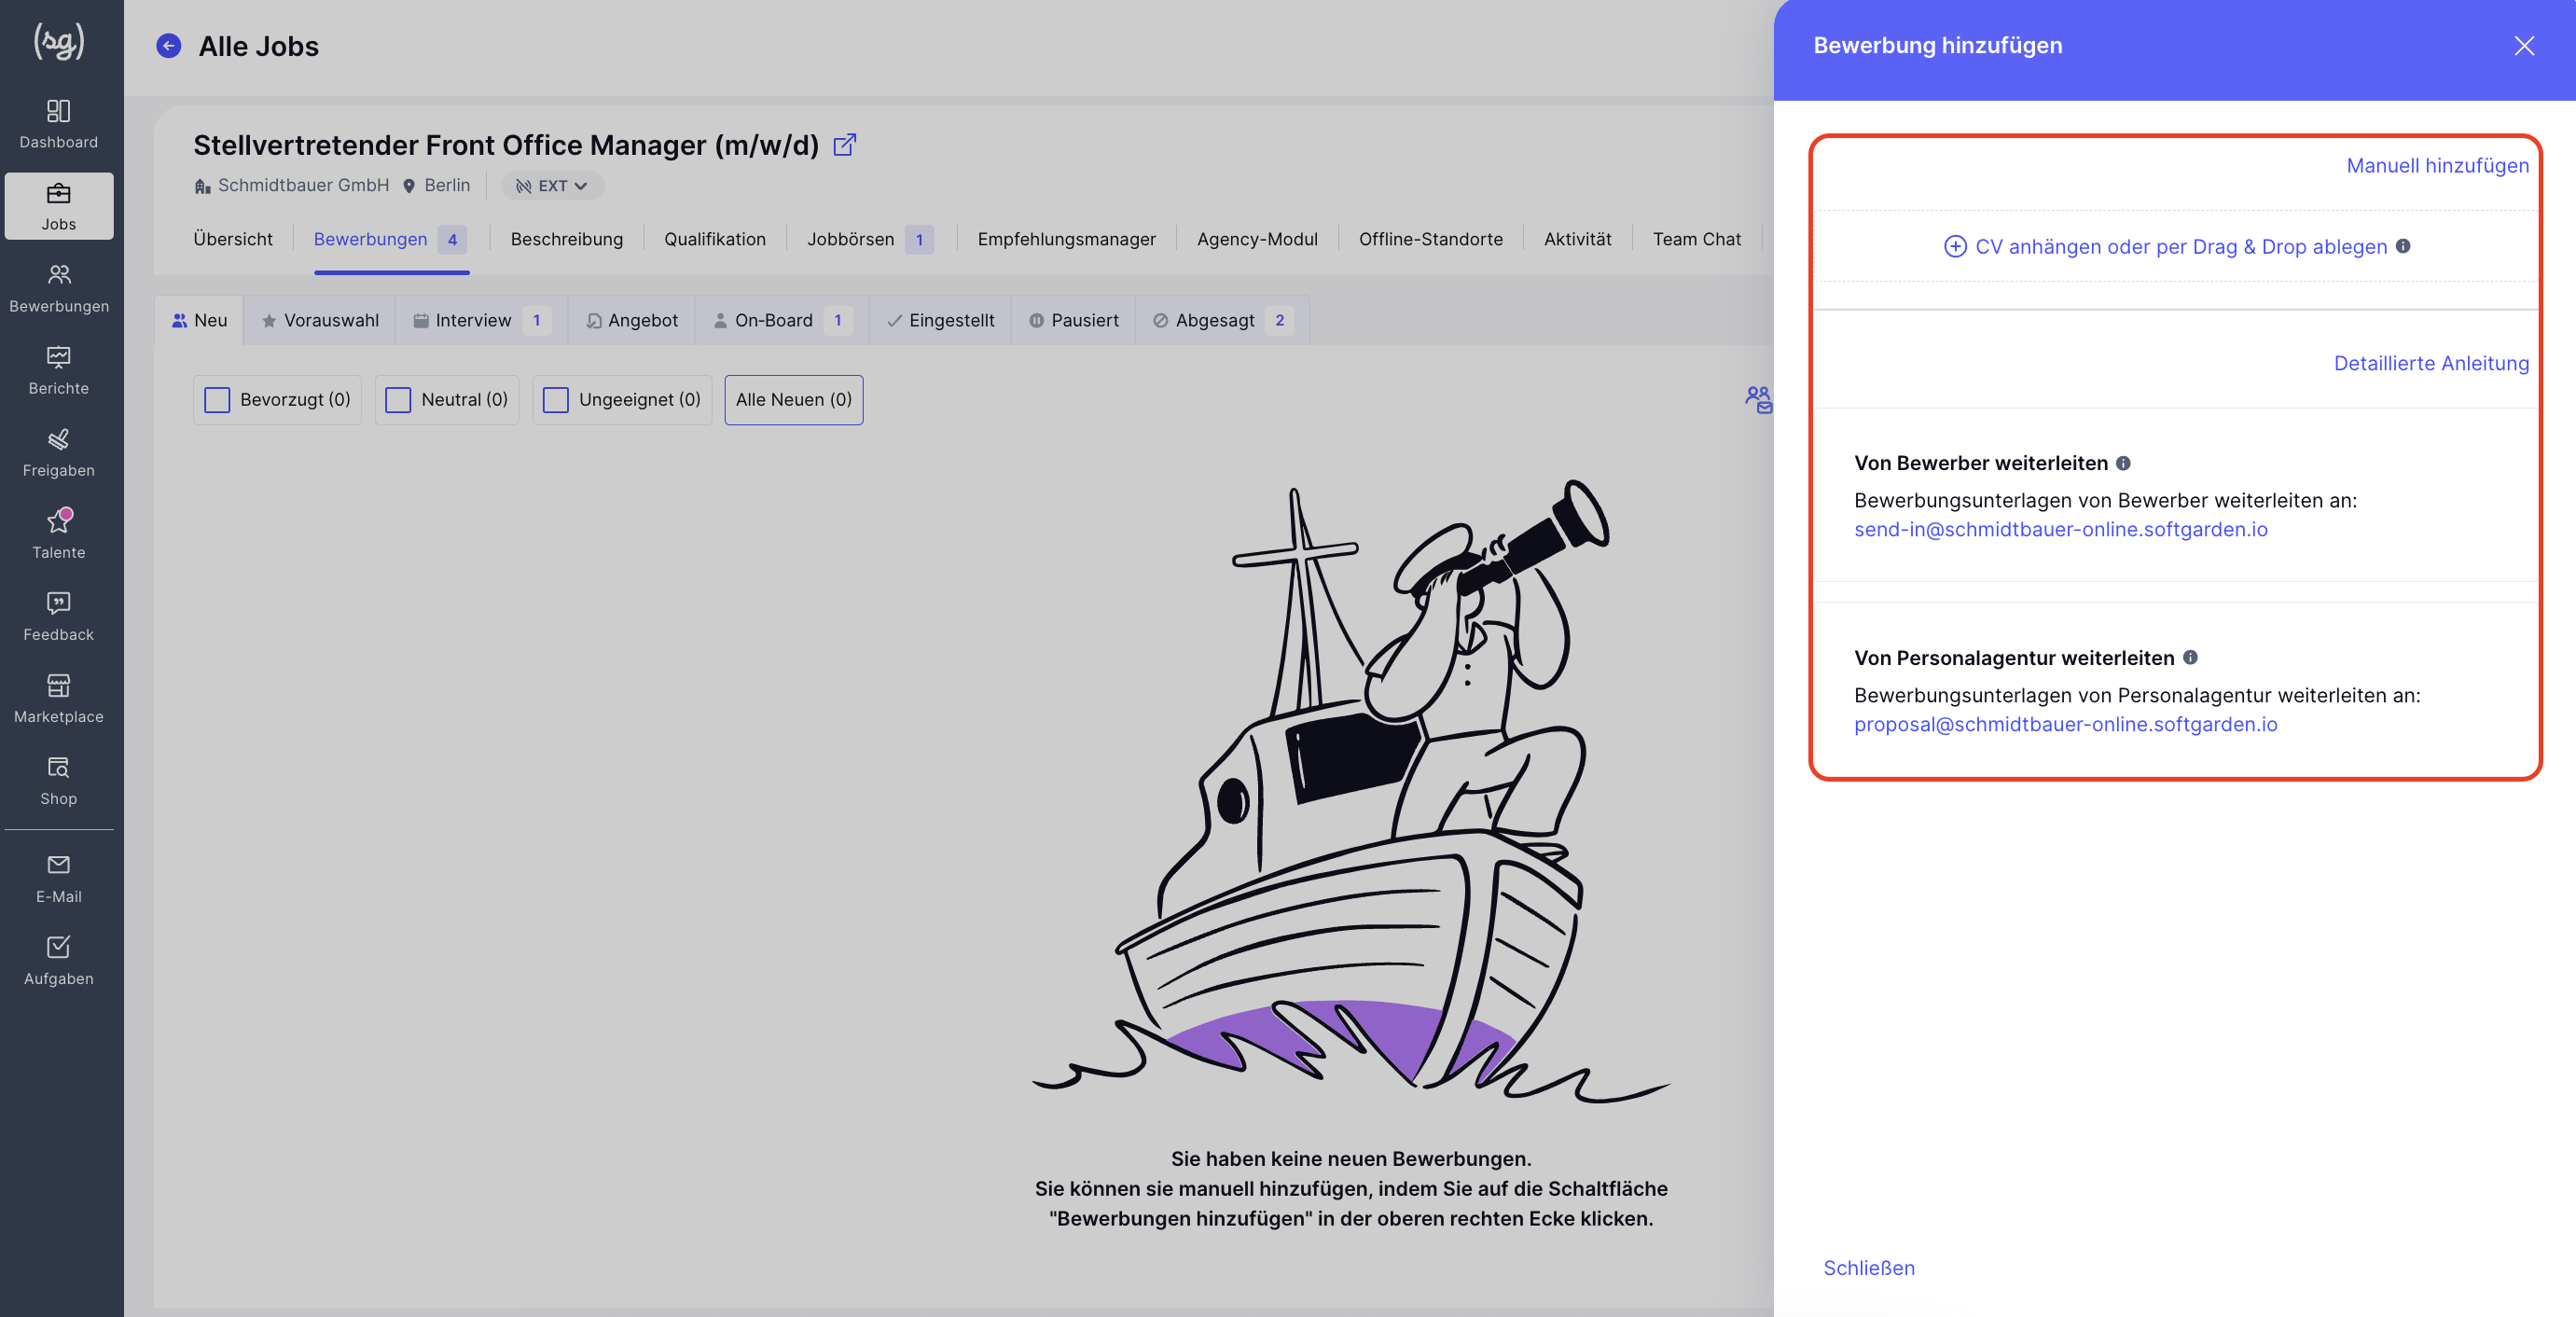Select the Eingestellt pipeline stage
The height and width of the screenshot is (1317, 2576).
pos(940,320)
